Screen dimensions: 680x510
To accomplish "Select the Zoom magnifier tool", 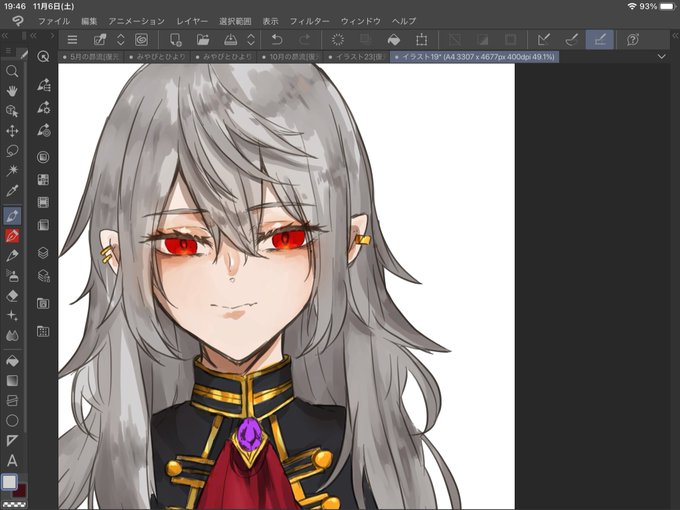I will tap(12, 71).
